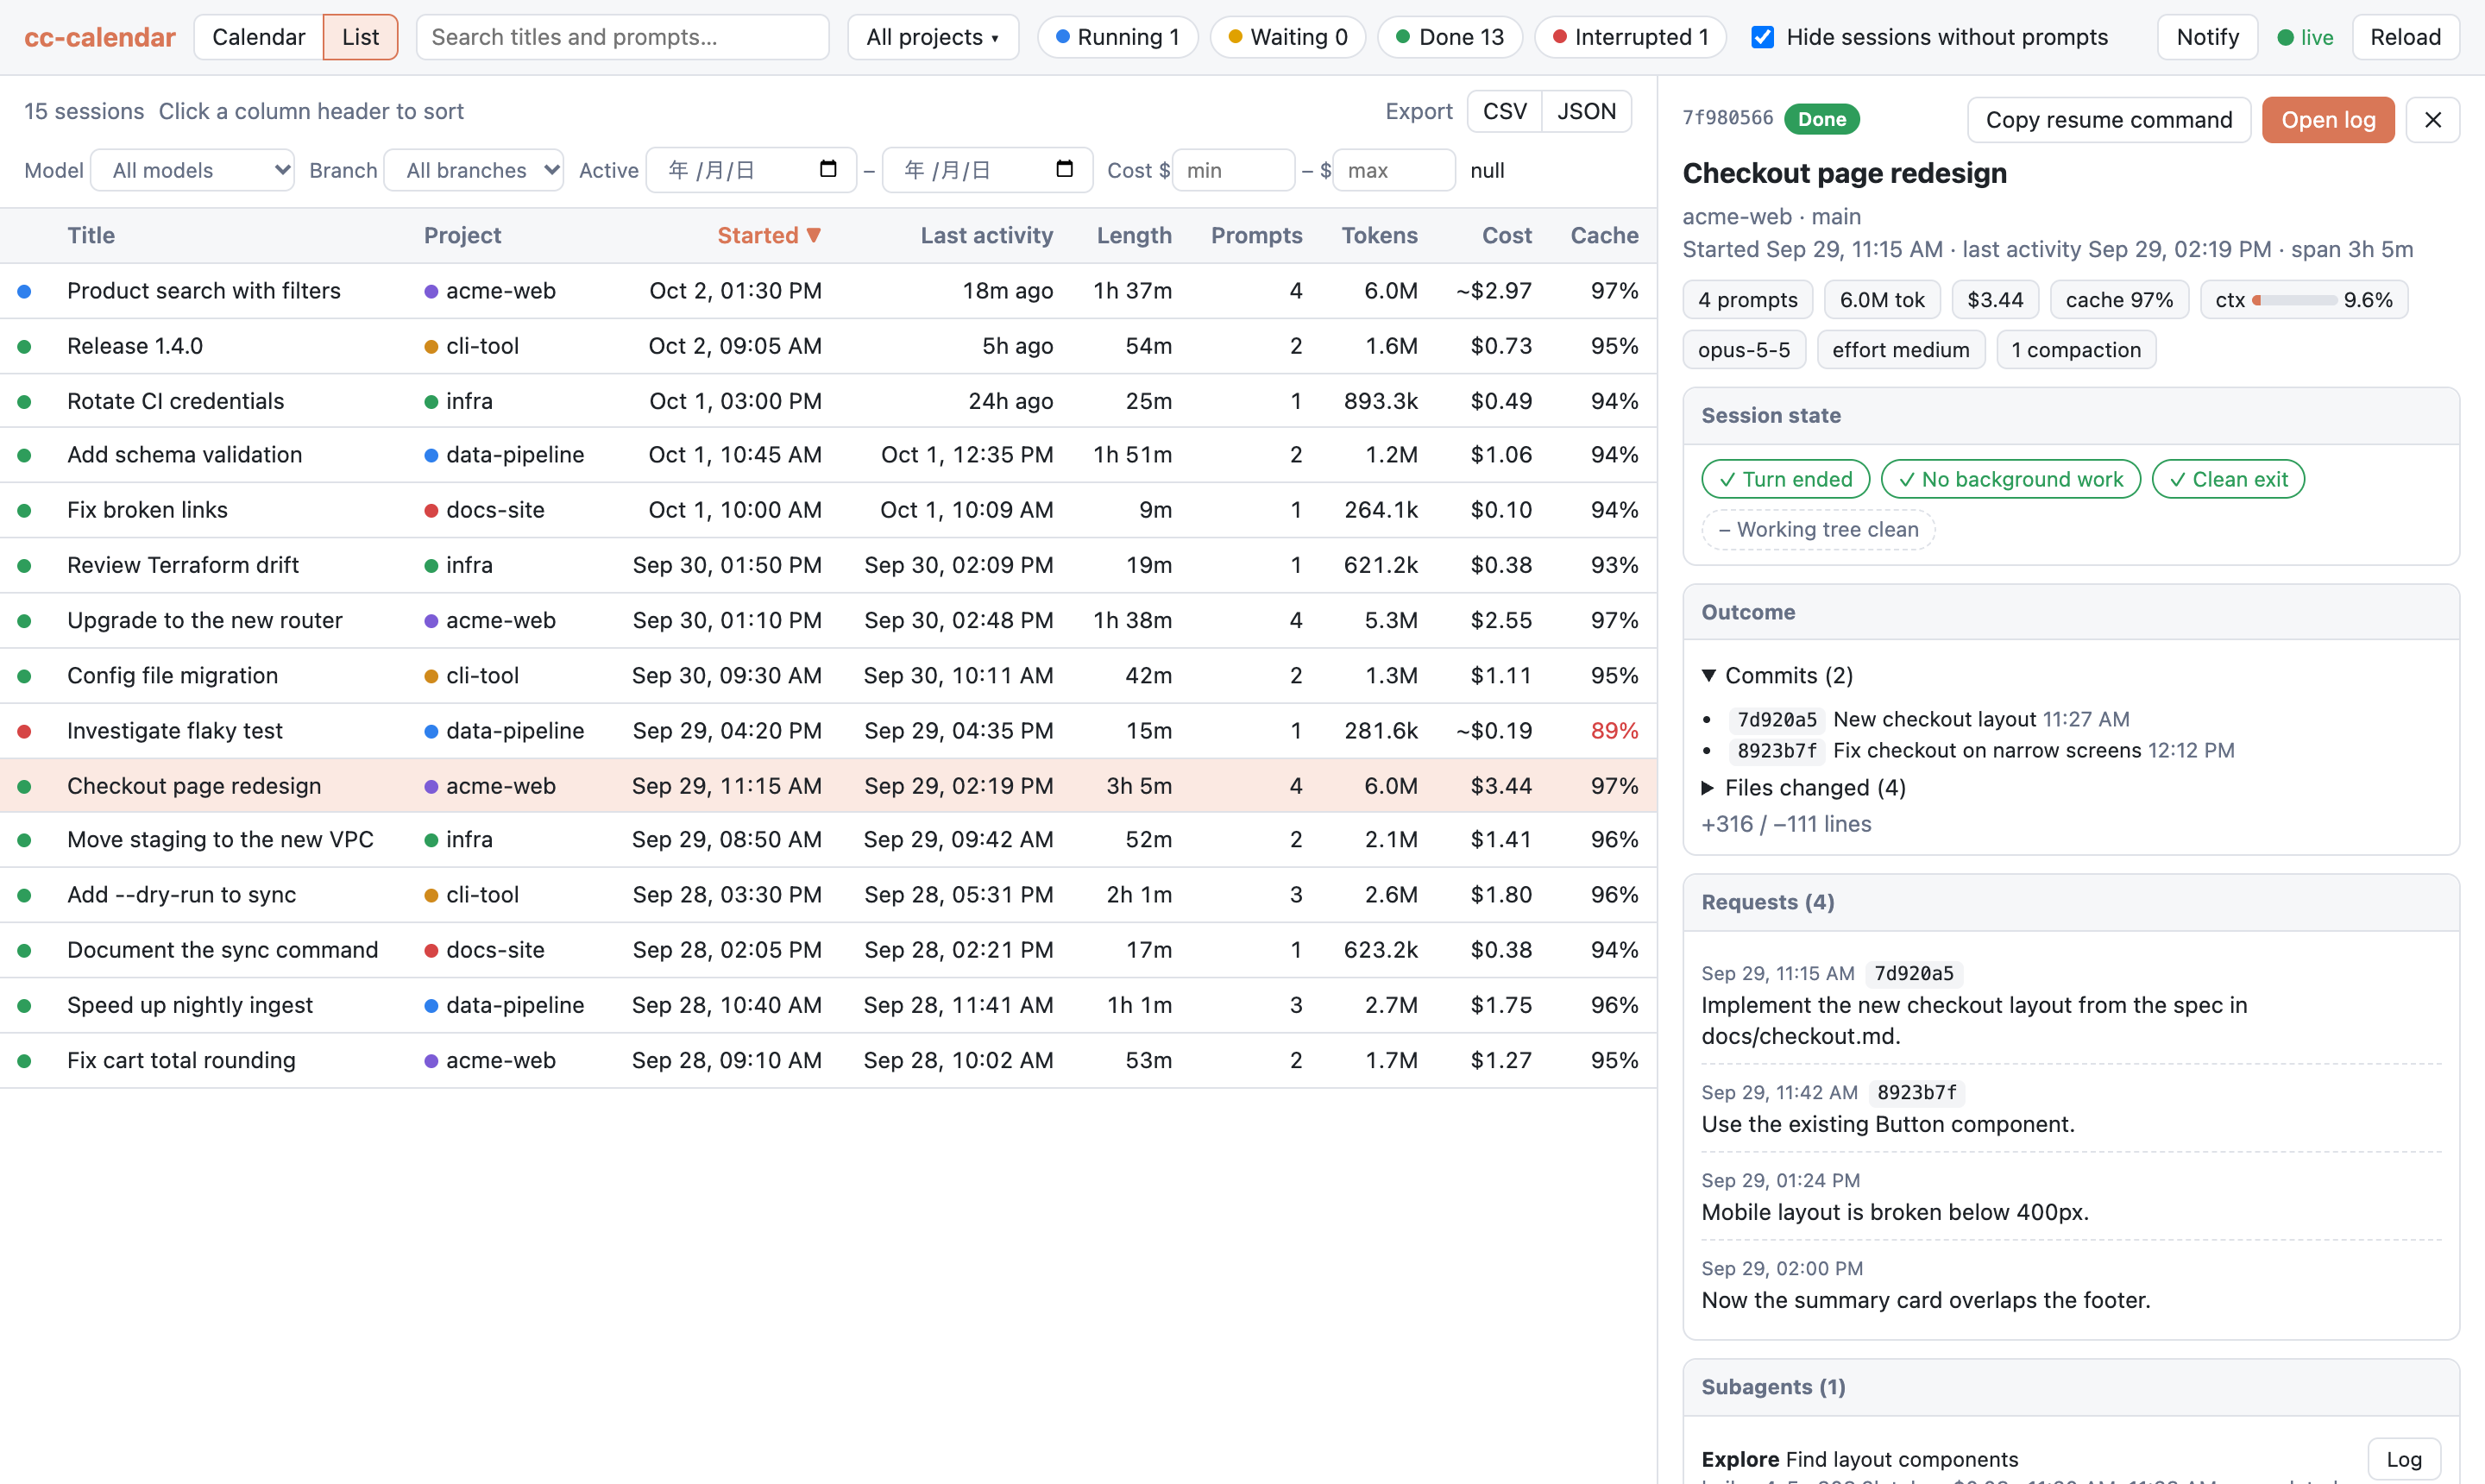
Task: Open the All projects dropdown
Action: pyautogui.click(x=933, y=37)
